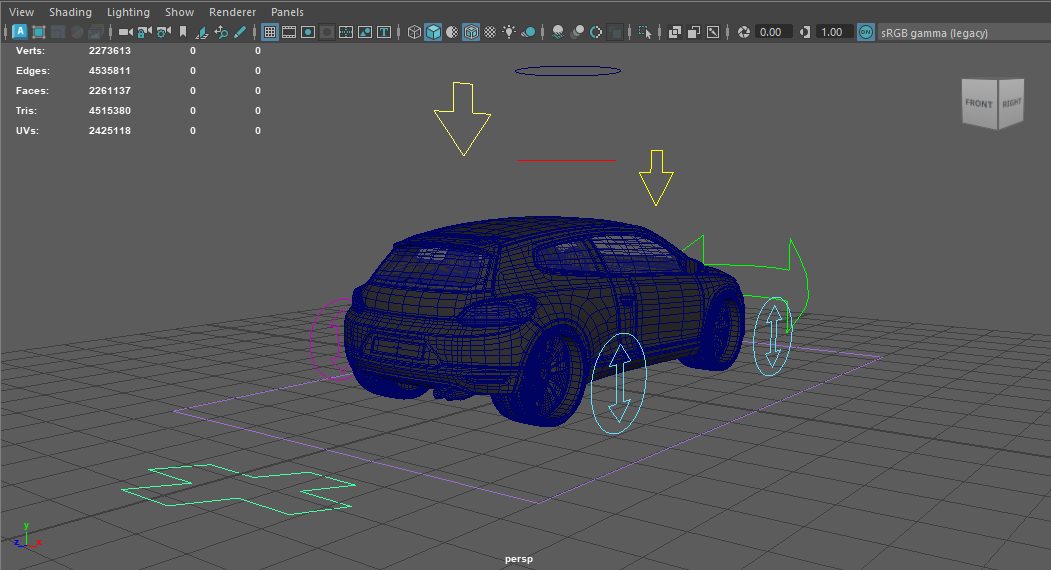The image size is (1051, 570).
Task: Click the FRONT face of the view cube
Action: (979, 104)
